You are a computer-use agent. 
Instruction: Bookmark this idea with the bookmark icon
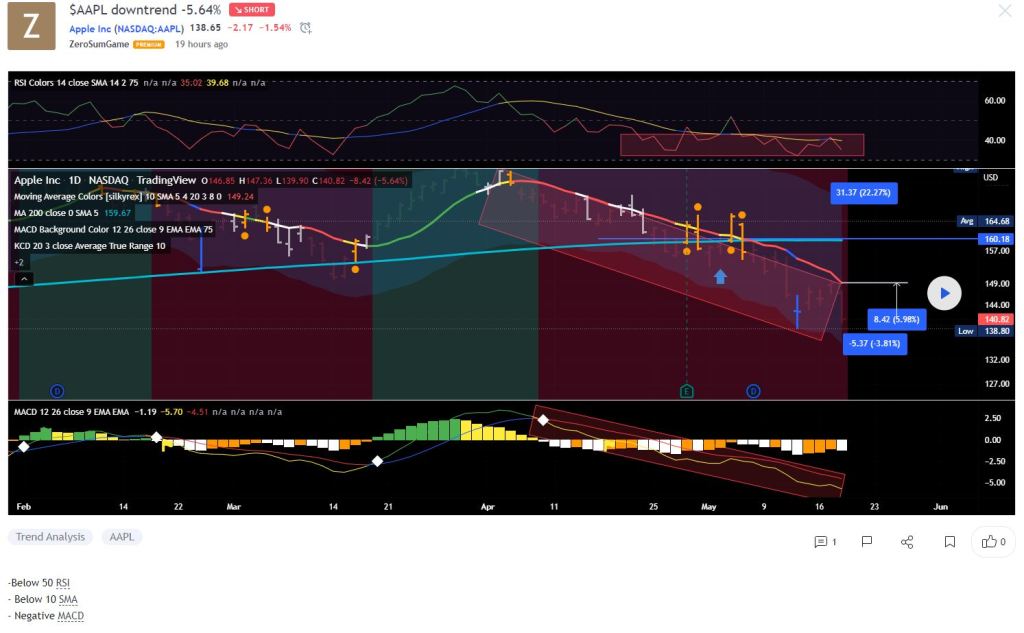[x=949, y=542]
